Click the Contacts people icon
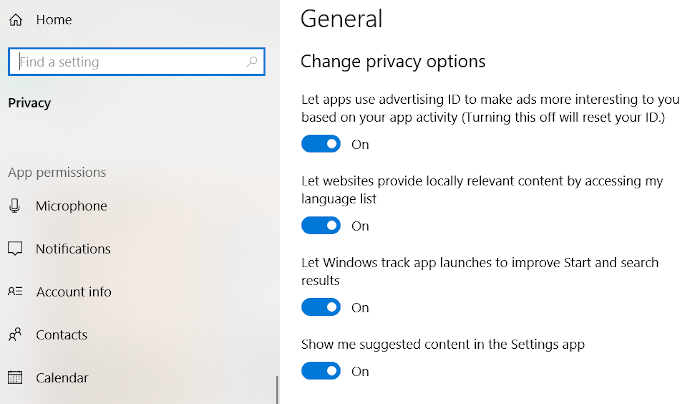The image size is (700, 404). click(x=16, y=335)
